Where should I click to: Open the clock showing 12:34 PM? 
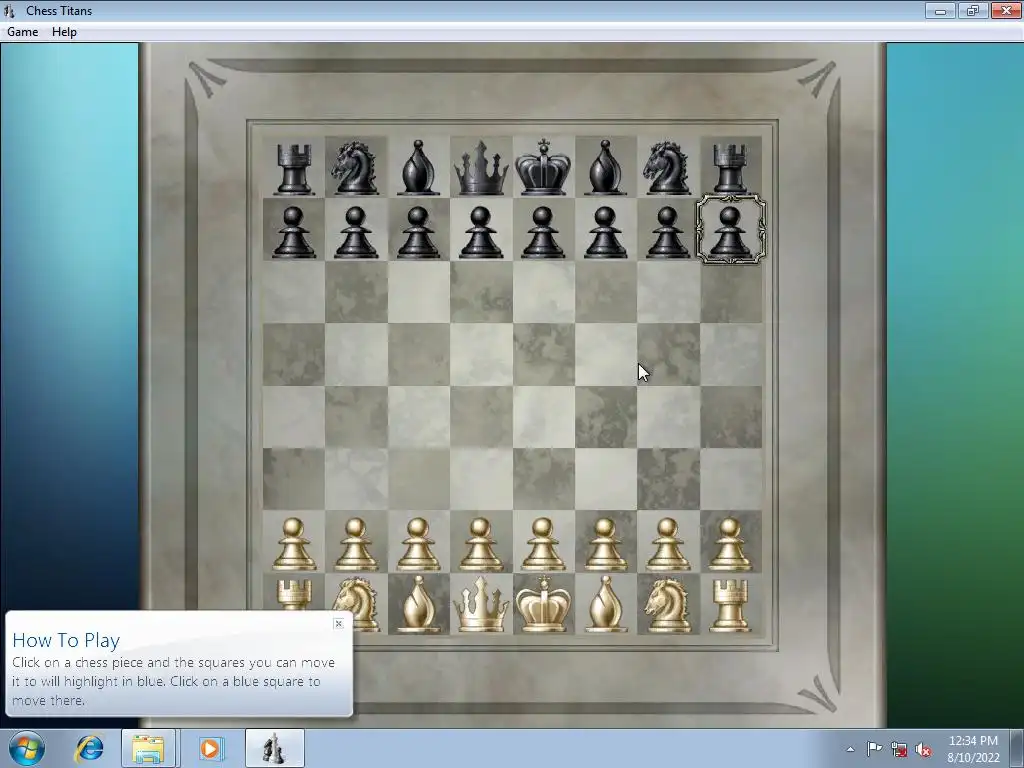(973, 749)
